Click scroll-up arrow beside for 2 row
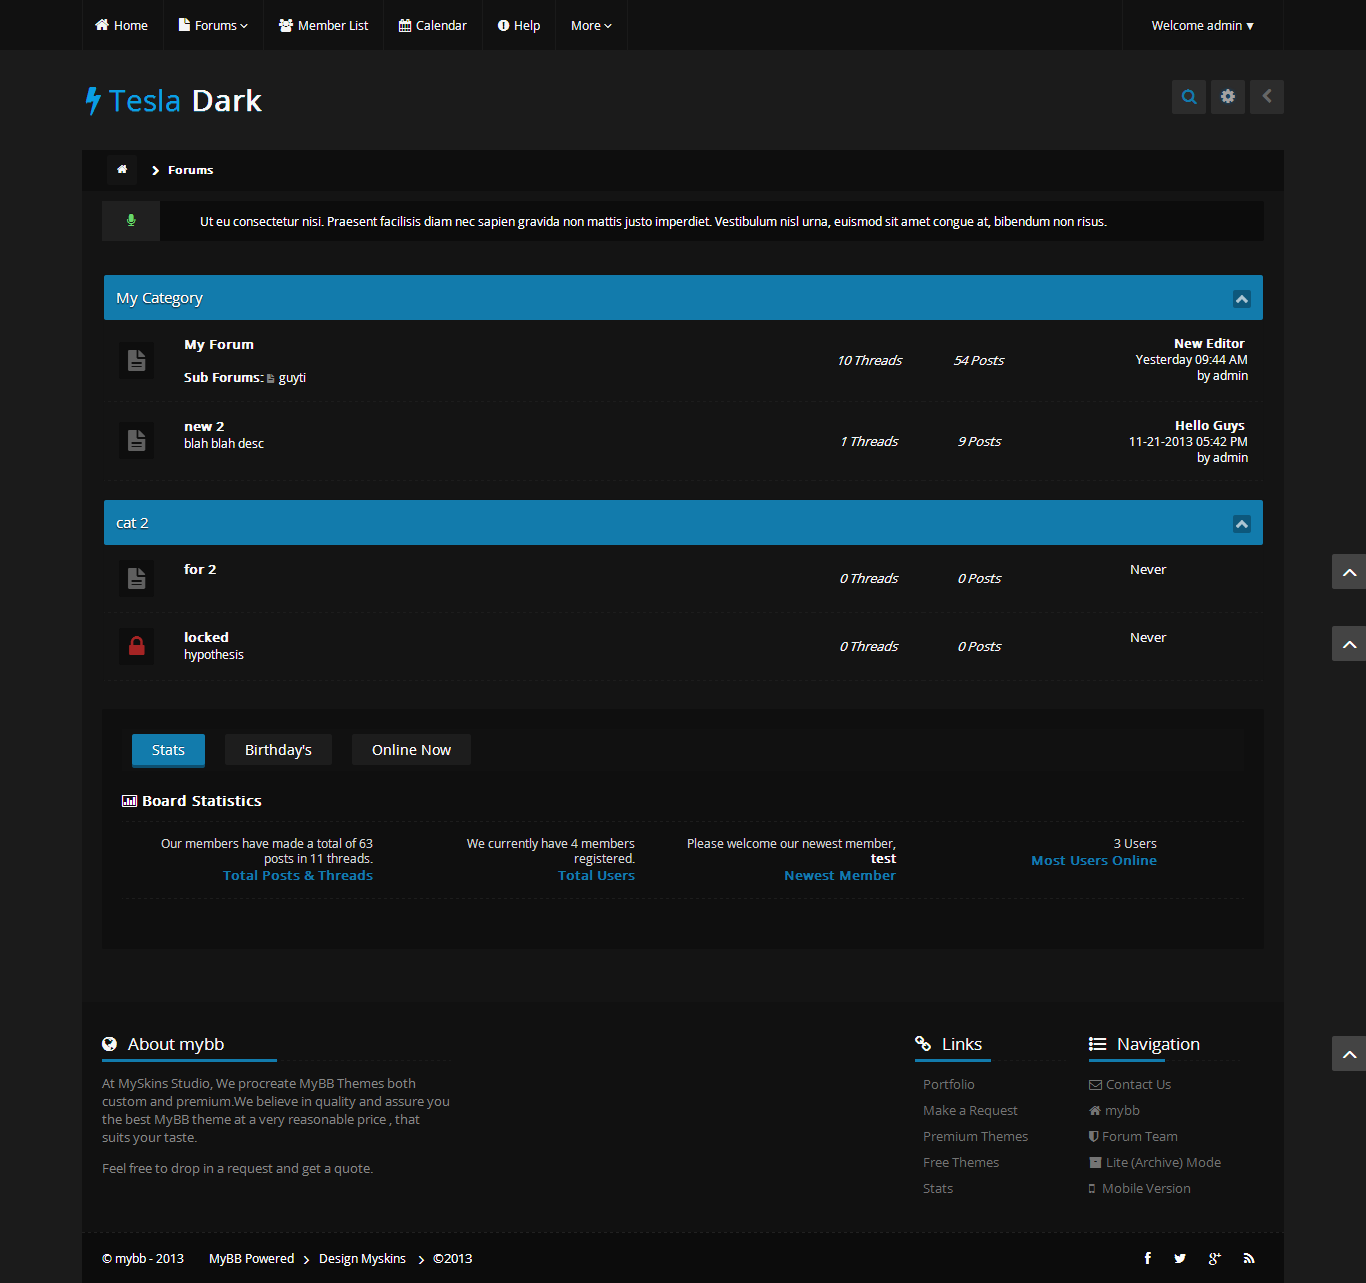This screenshot has height=1283, width=1366. (x=1349, y=572)
